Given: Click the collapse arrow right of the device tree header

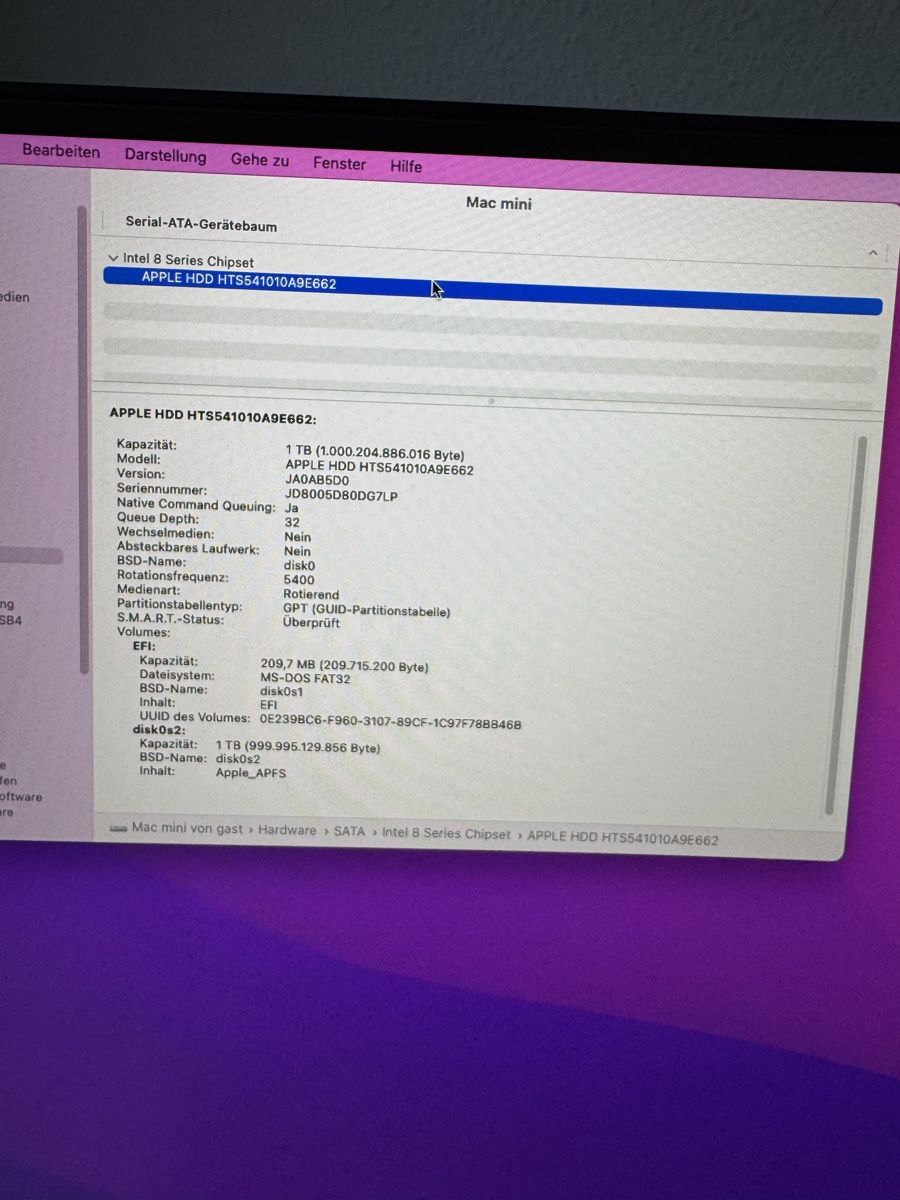Looking at the screenshot, I should [x=873, y=253].
